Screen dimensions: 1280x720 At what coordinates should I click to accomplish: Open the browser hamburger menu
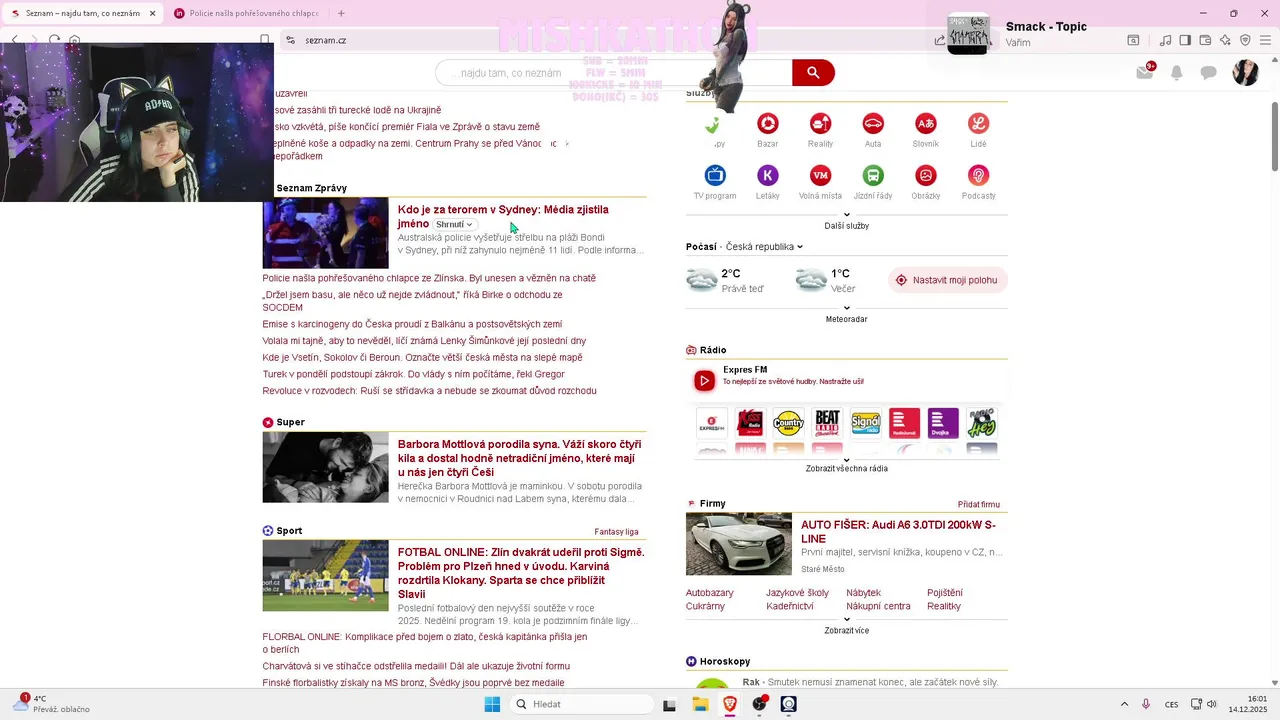(x=1265, y=40)
